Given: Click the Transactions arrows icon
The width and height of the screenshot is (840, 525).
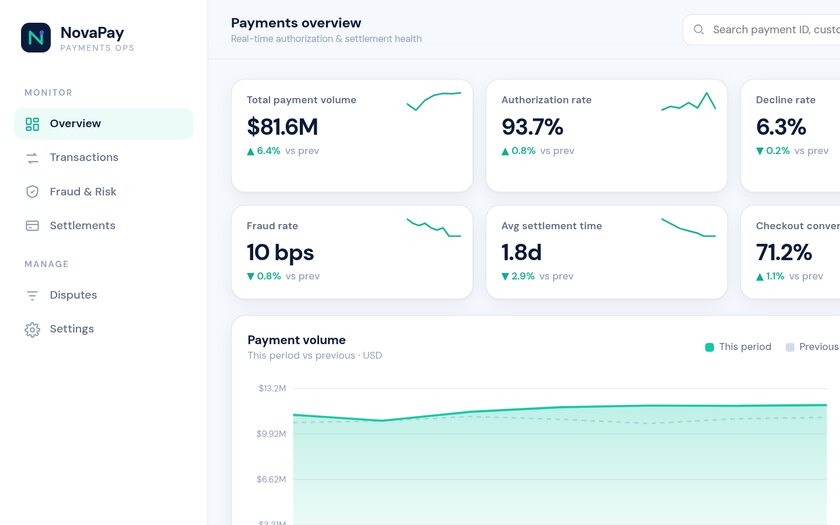Looking at the screenshot, I should point(32,158).
